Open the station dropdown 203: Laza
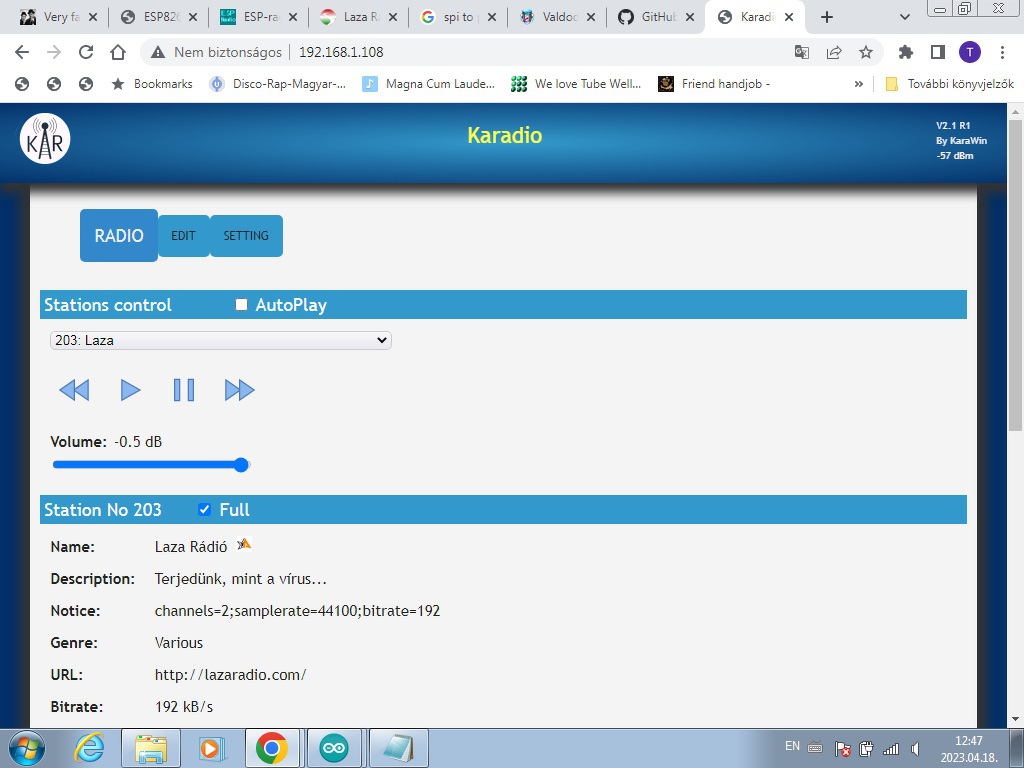The width and height of the screenshot is (1024, 768). pyautogui.click(x=221, y=340)
